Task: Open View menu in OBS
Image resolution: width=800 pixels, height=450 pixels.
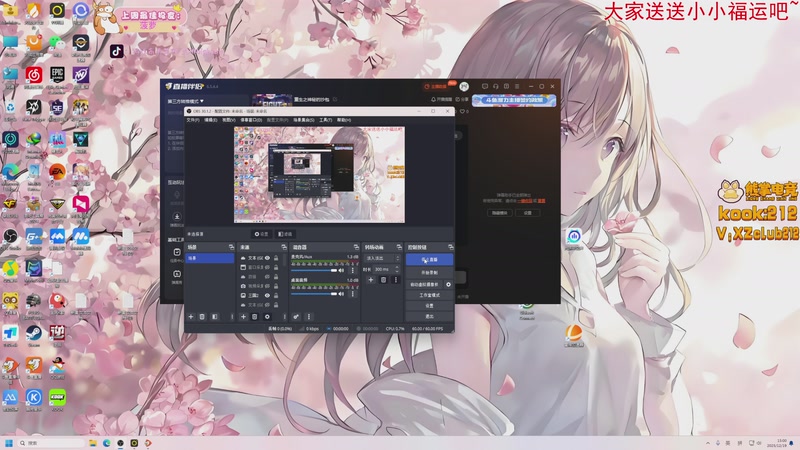Action: click(x=229, y=120)
